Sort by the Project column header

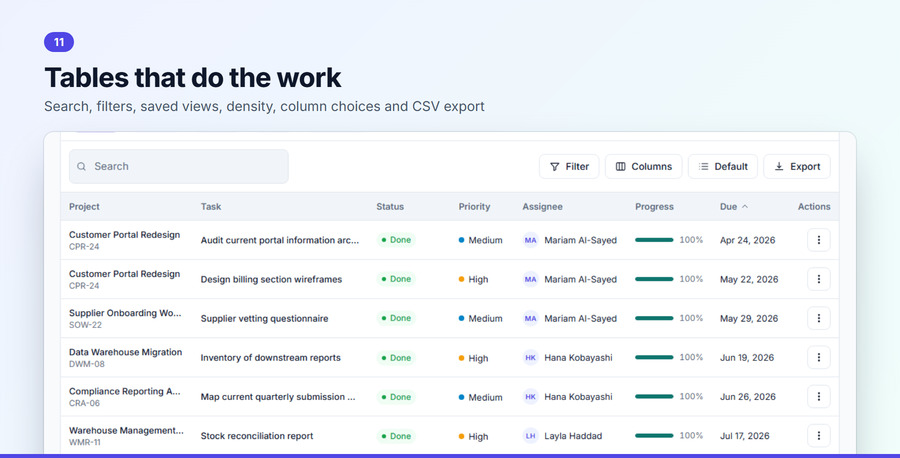(x=84, y=207)
